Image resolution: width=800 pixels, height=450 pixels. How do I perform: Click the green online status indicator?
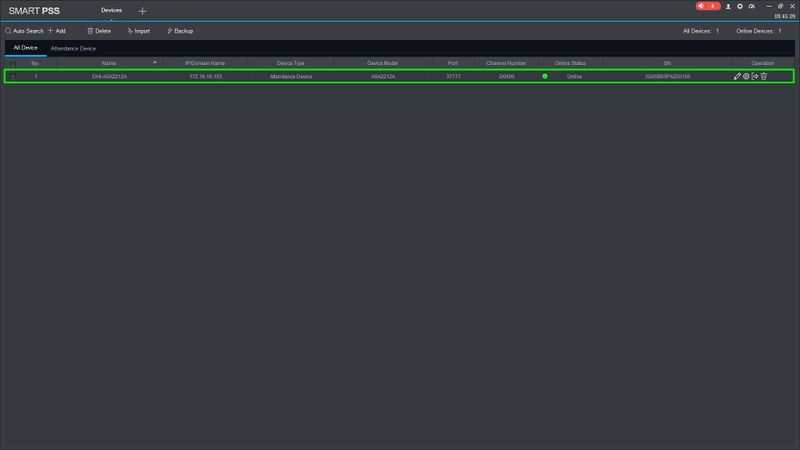pos(545,77)
